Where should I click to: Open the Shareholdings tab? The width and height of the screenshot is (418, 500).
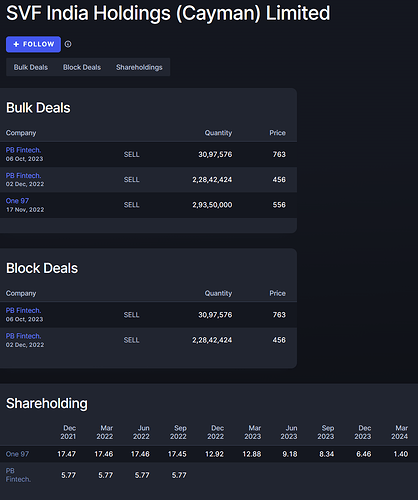tap(139, 67)
